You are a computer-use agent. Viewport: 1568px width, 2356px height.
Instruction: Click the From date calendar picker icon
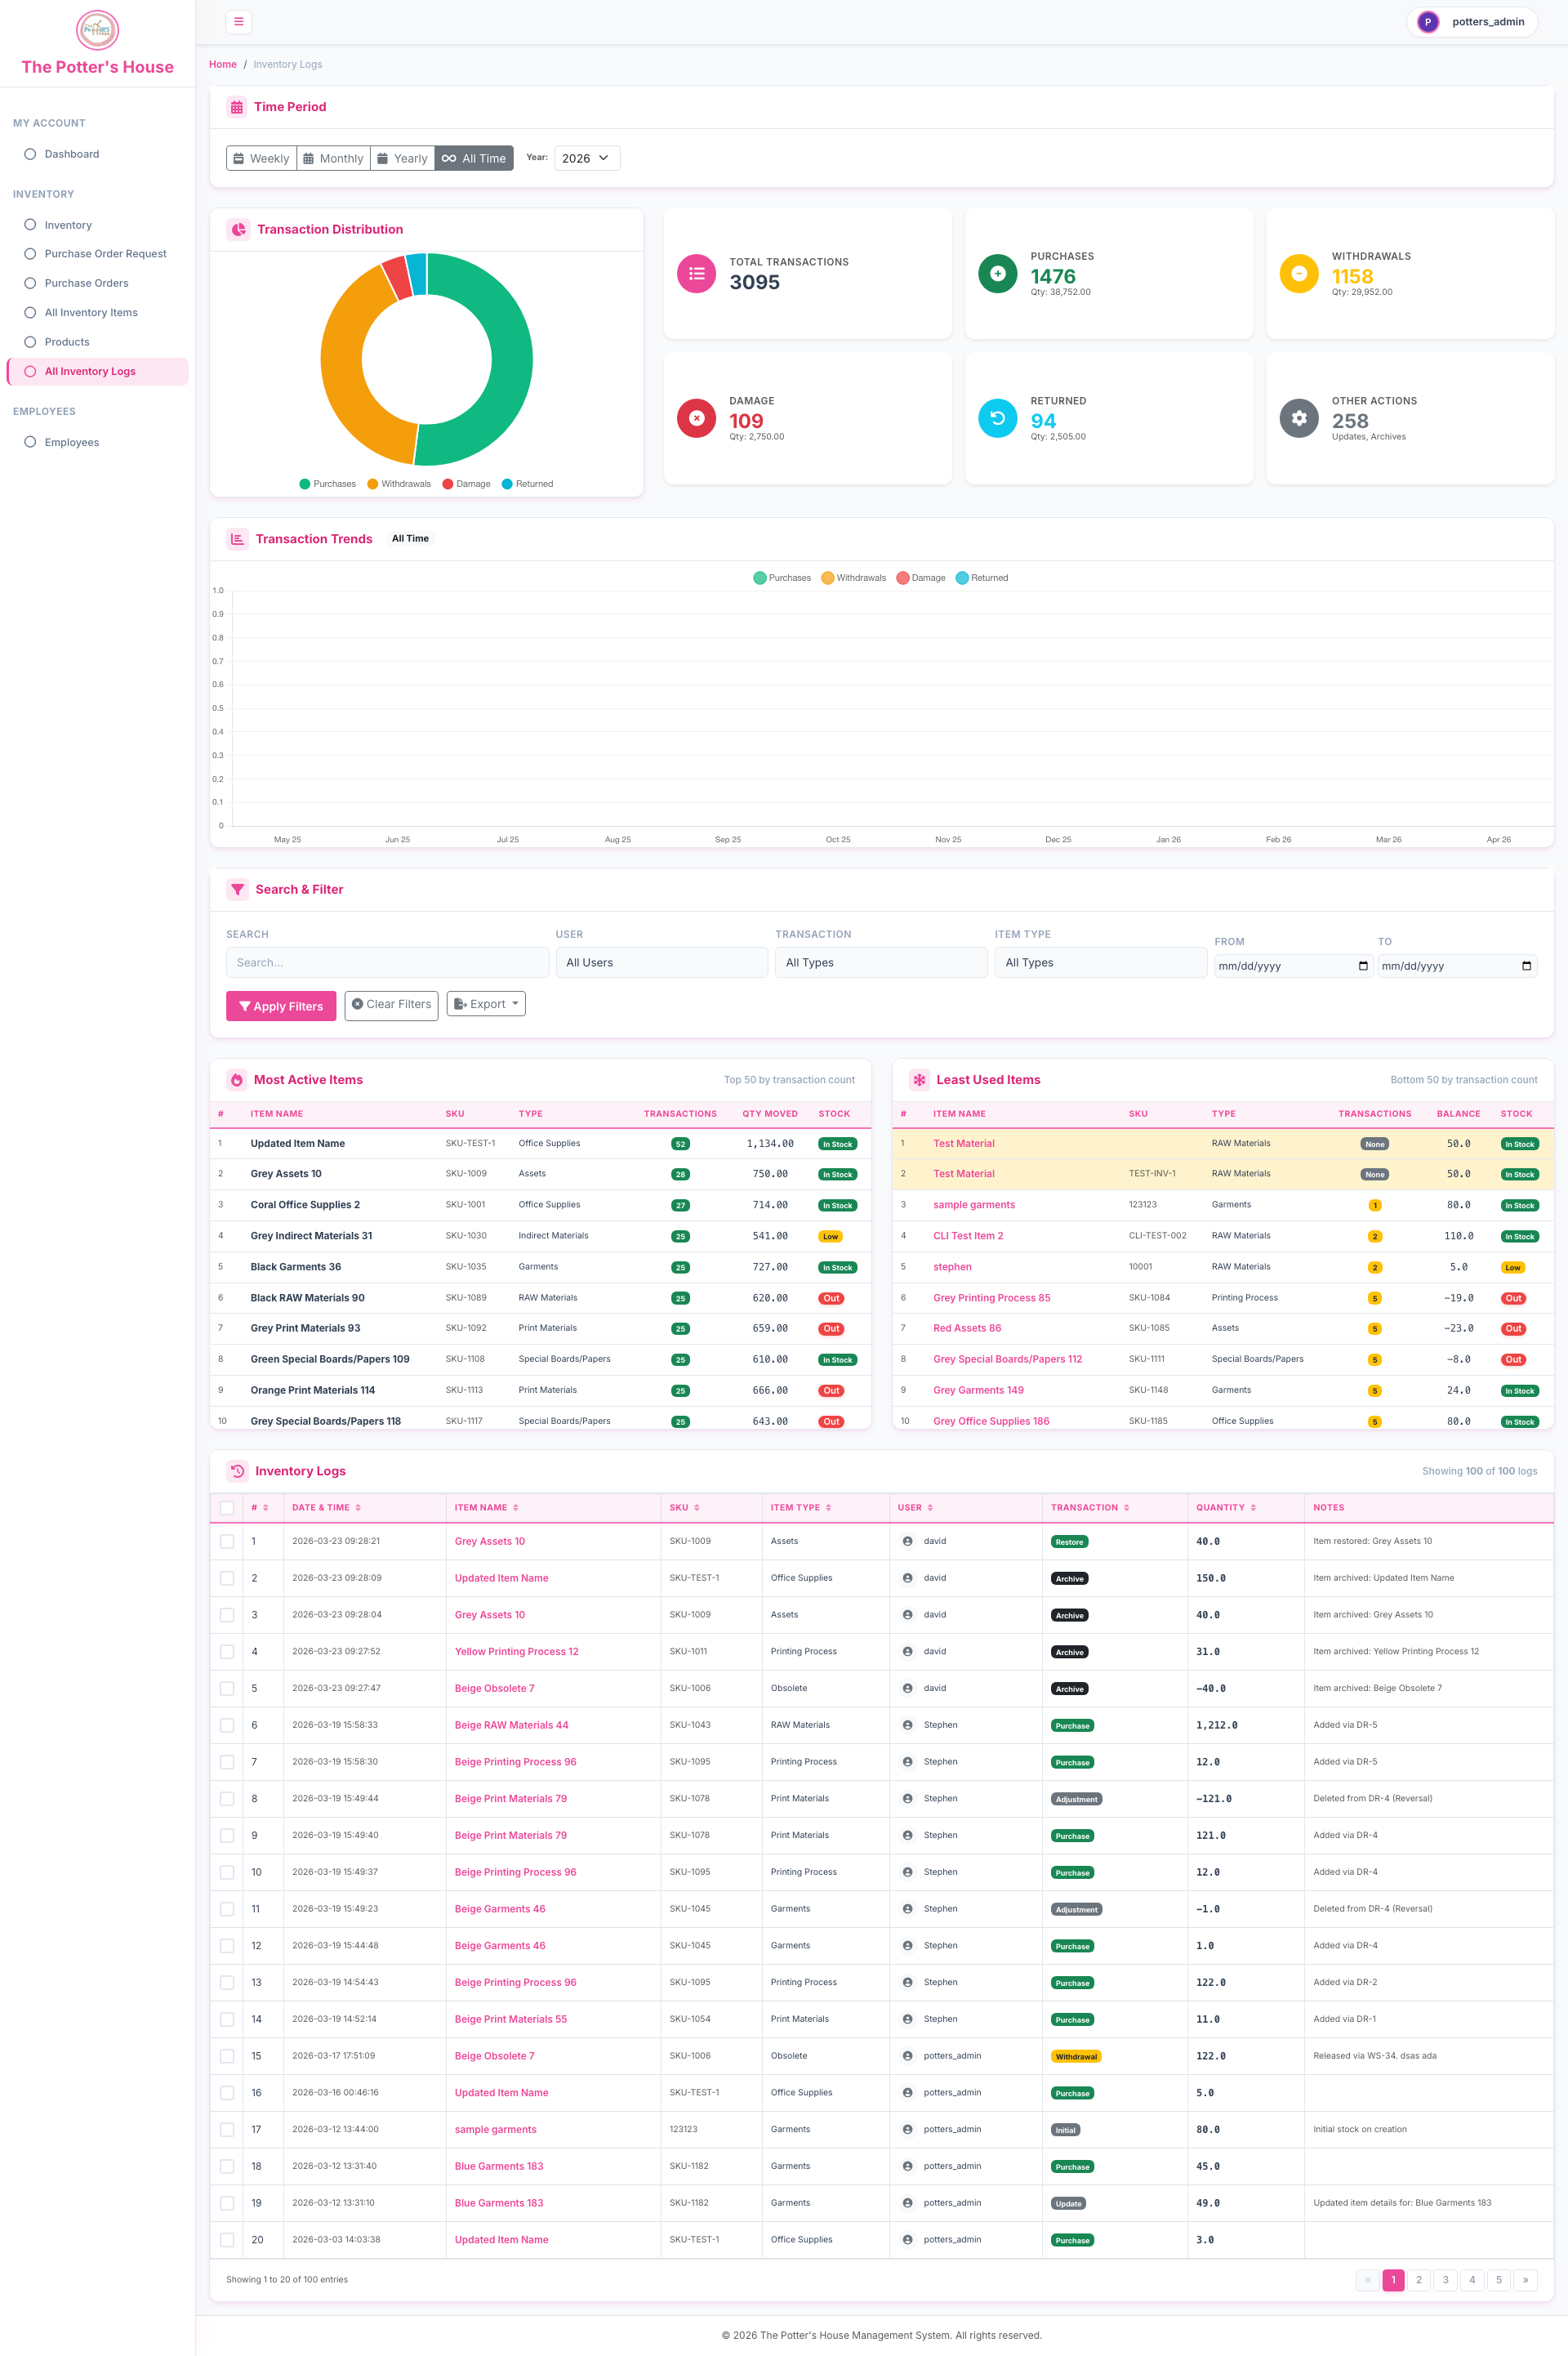point(1362,966)
